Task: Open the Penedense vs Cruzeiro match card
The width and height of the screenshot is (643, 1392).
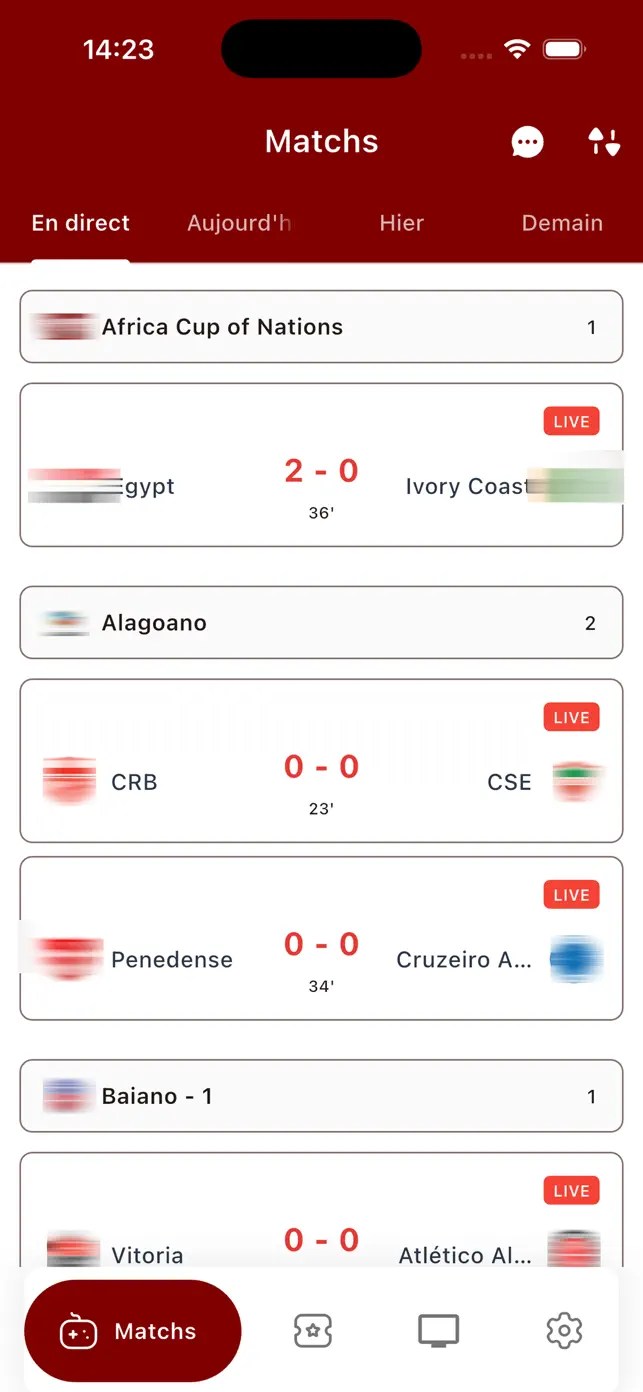Action: click(321, 938)
